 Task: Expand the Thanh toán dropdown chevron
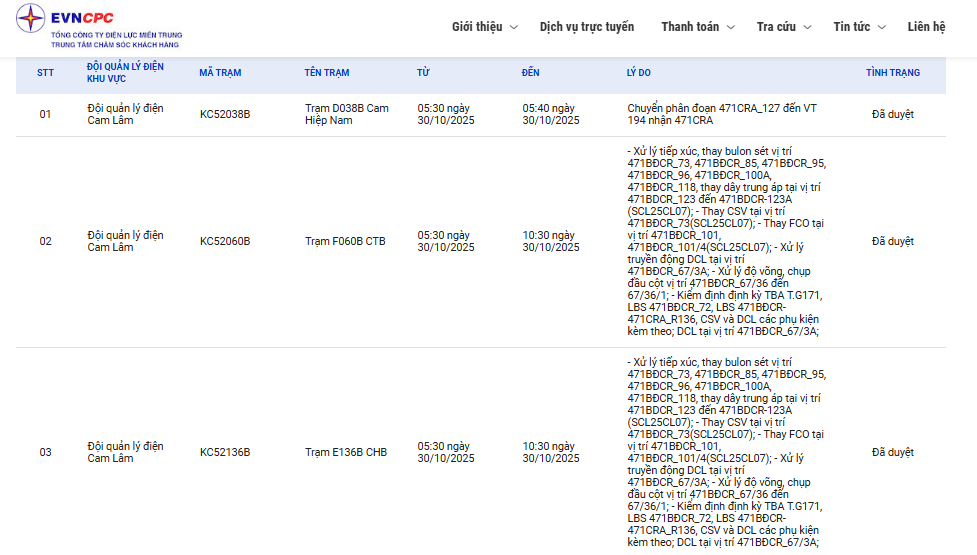[x=731, y=28]
